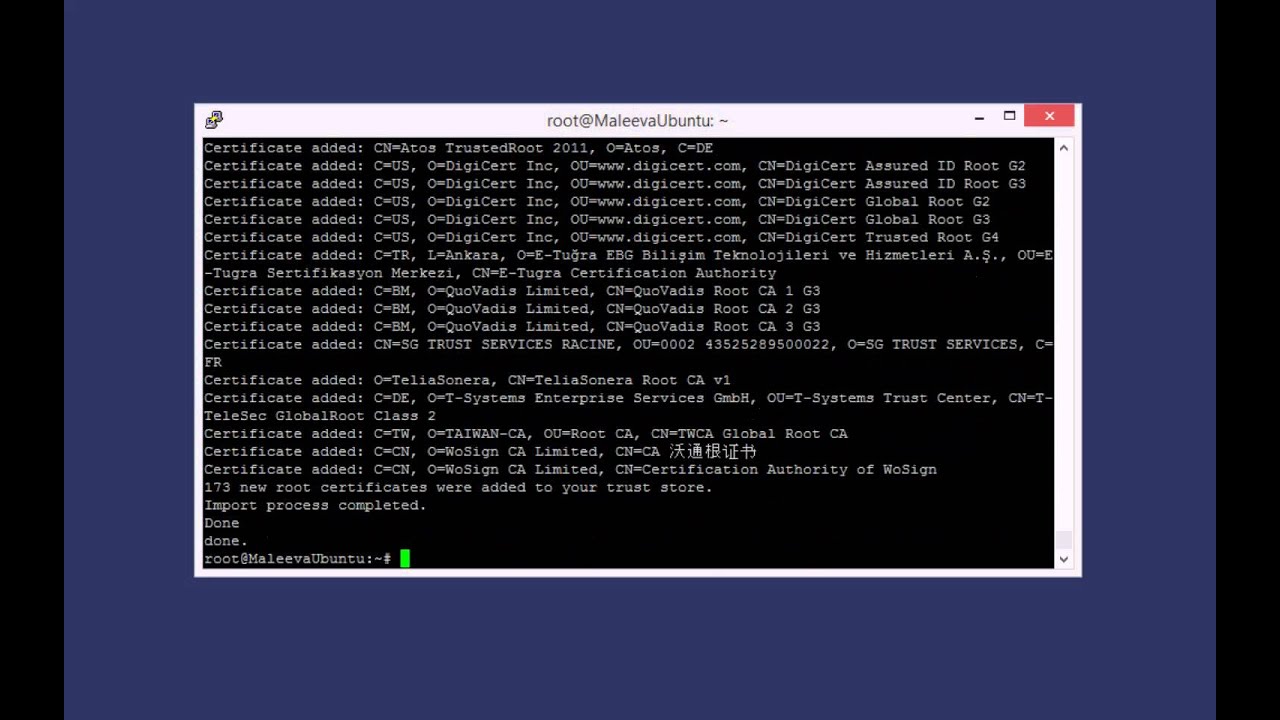Click the line with TeliaSonera Root CA v1
Viewport: 1280px width, 720px height.
[467, 381]
